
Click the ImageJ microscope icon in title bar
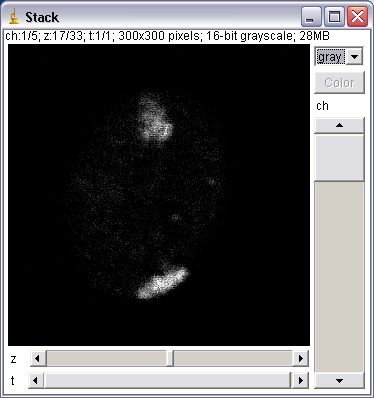(x=14, y=17)
